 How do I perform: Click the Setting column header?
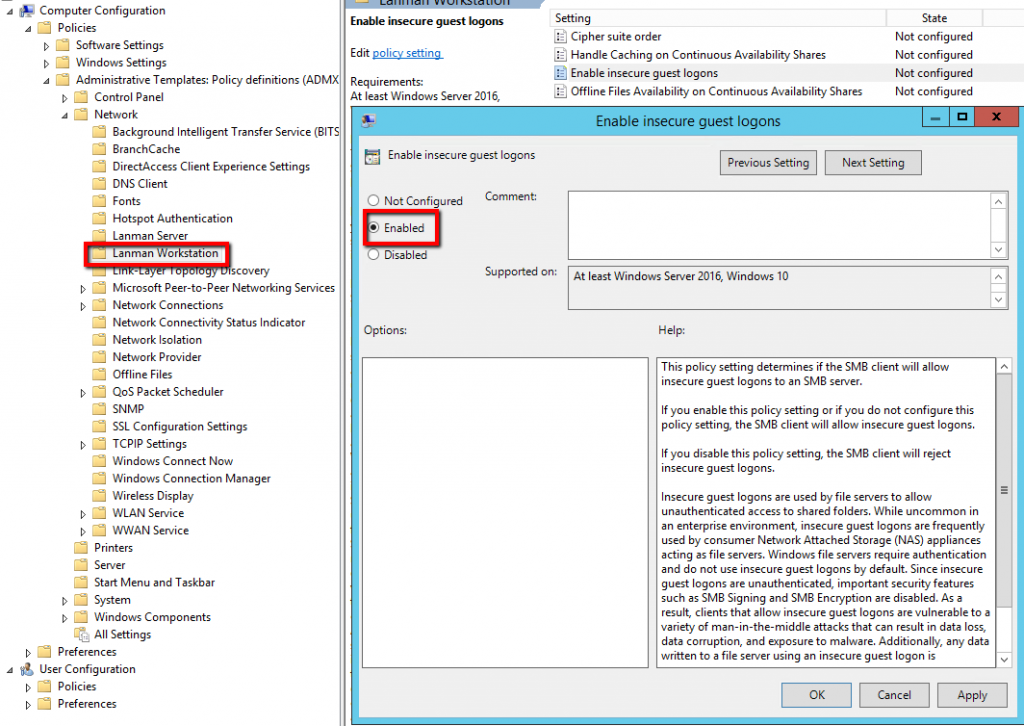tap(718, 18)
